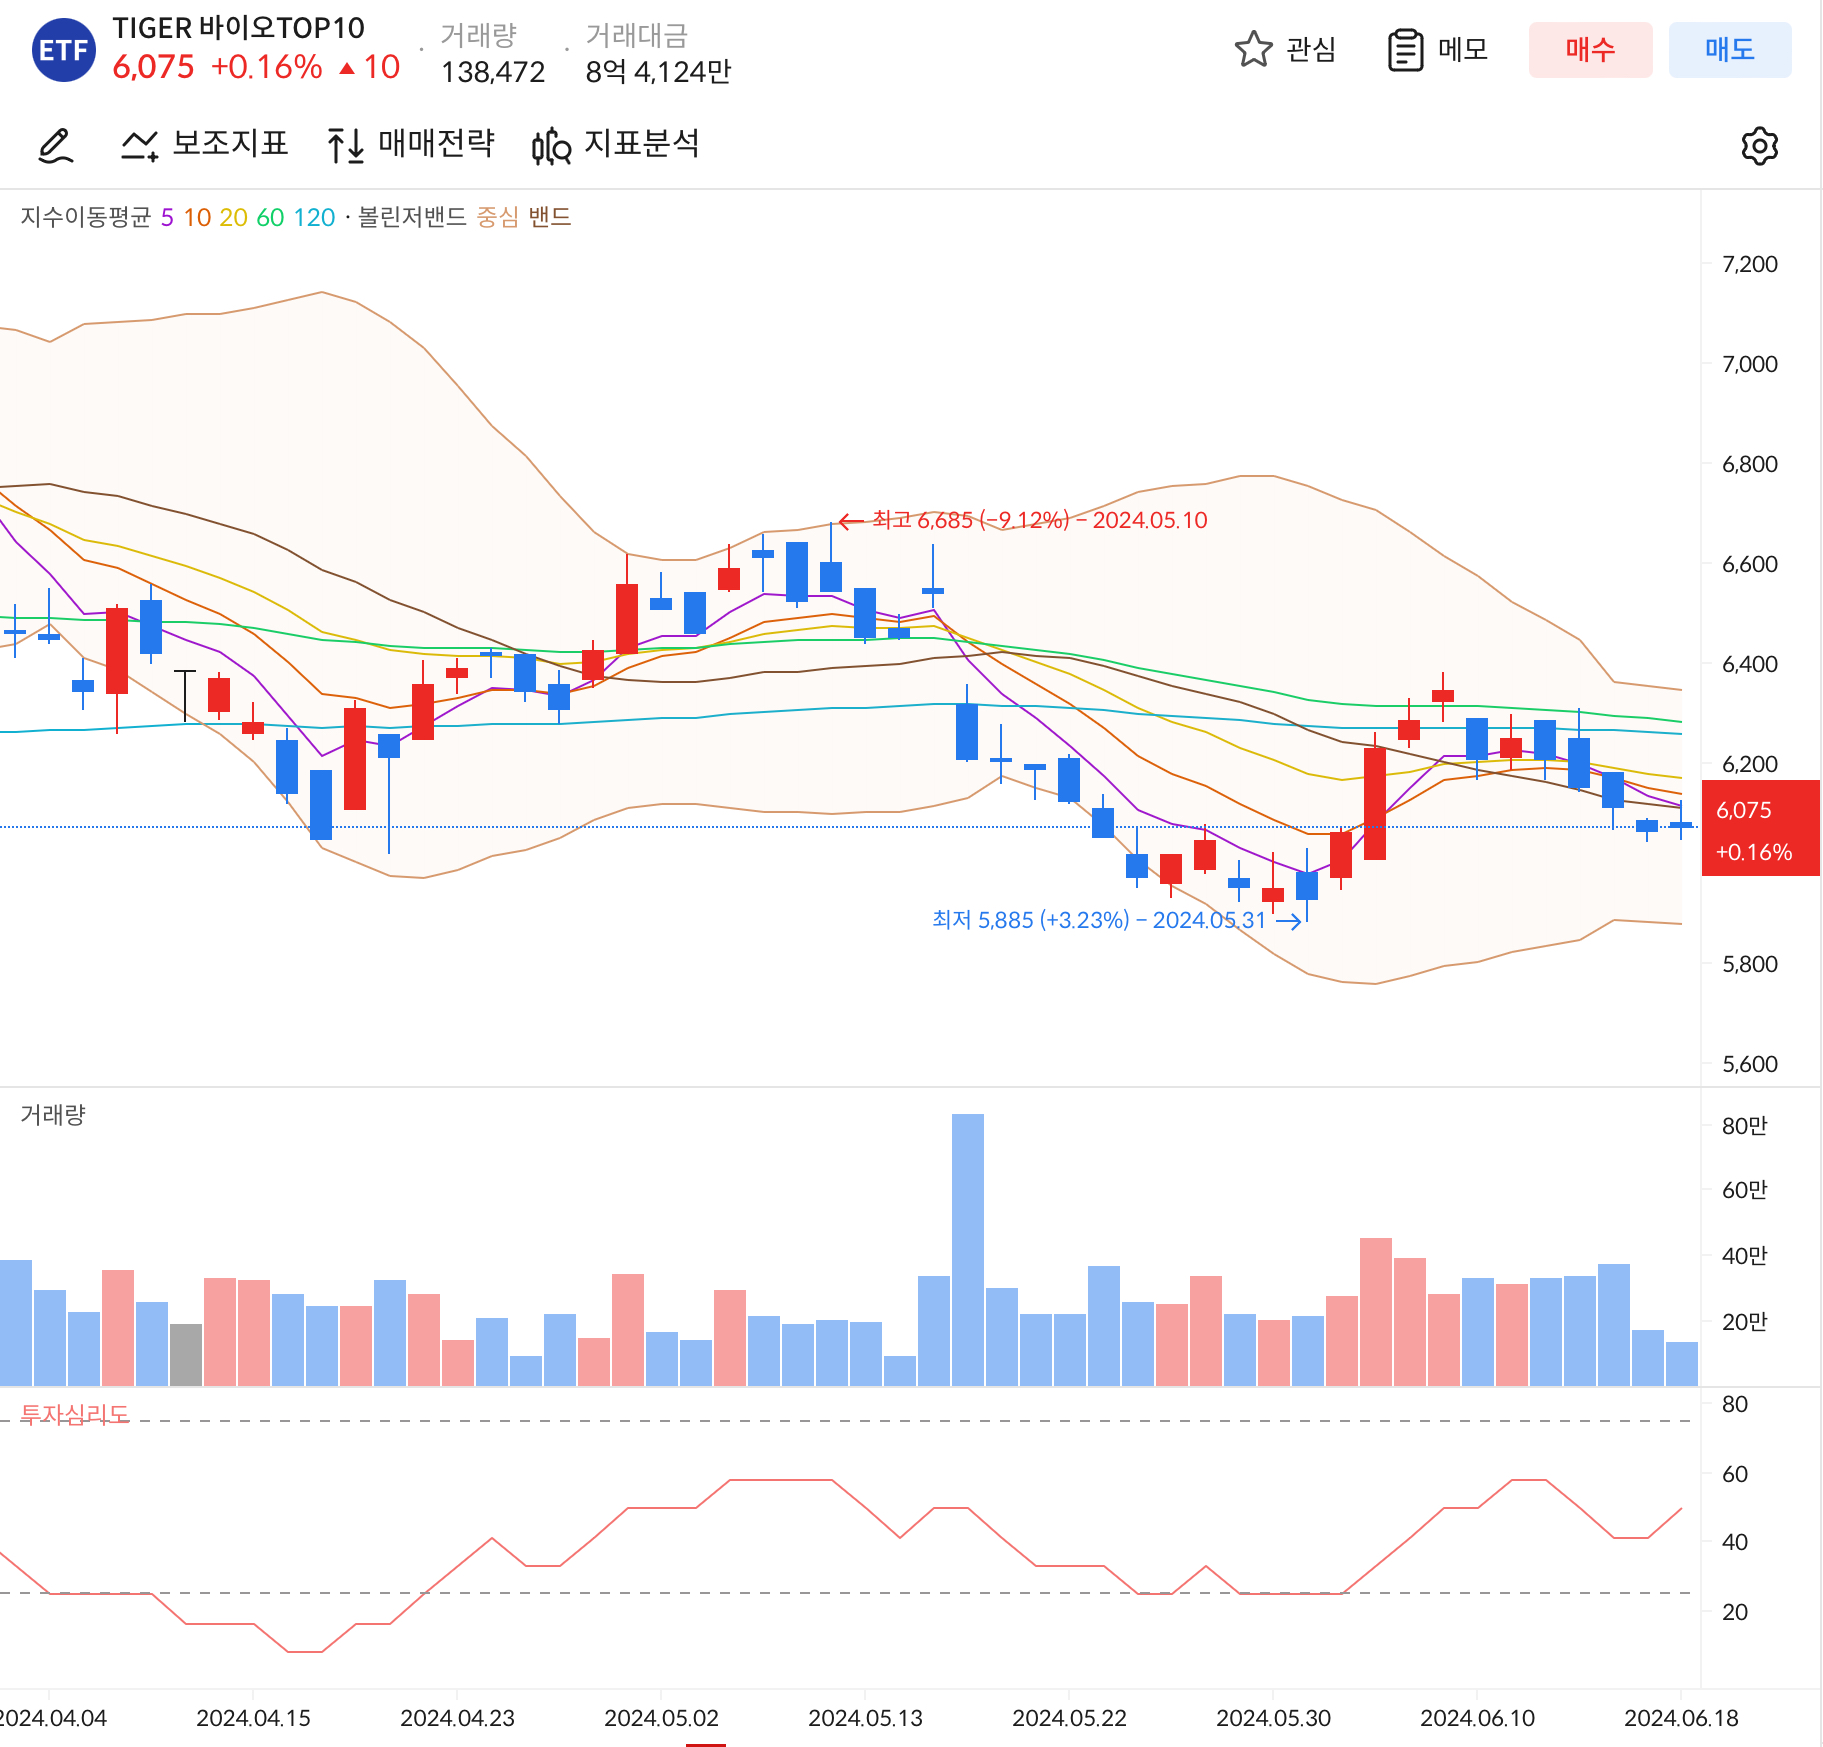Click the 지수이동평균 indicator label
Viewport: 1823px width, 1747px height.
[86, 218]
